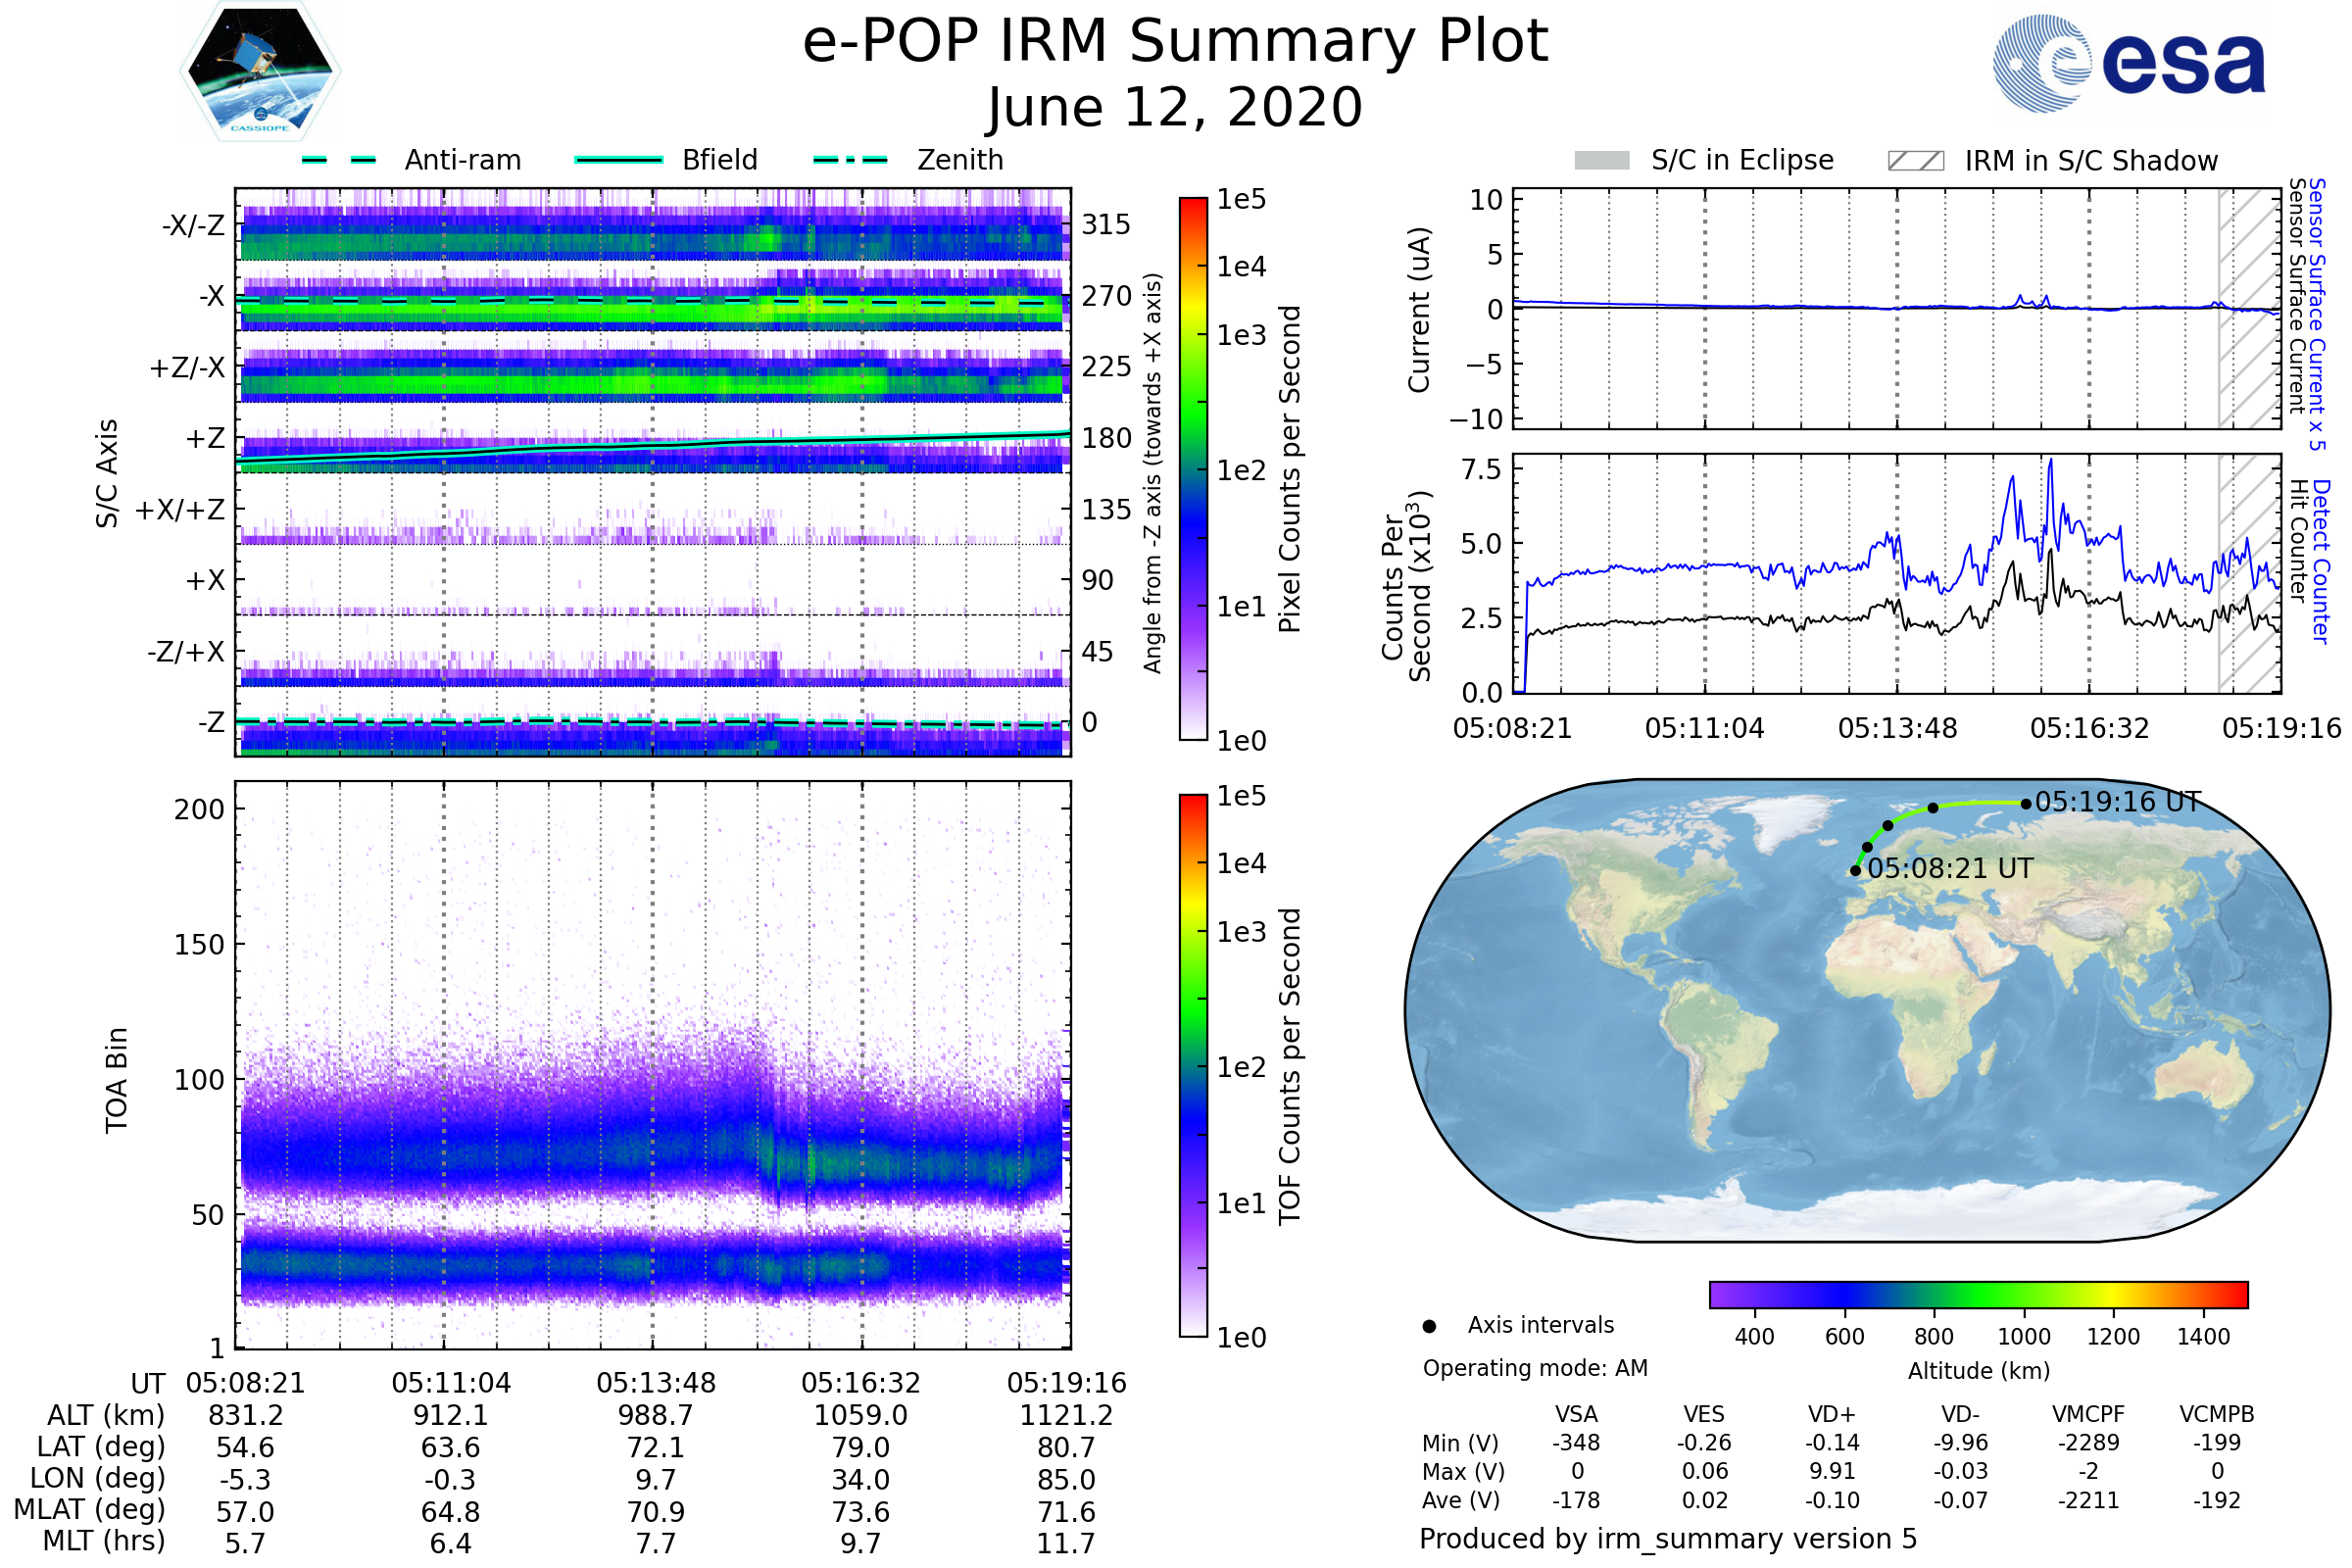Click the IRM in S/C Shadow hatched swatch
This screenshot has width=2352, height=1568.
1915,161
